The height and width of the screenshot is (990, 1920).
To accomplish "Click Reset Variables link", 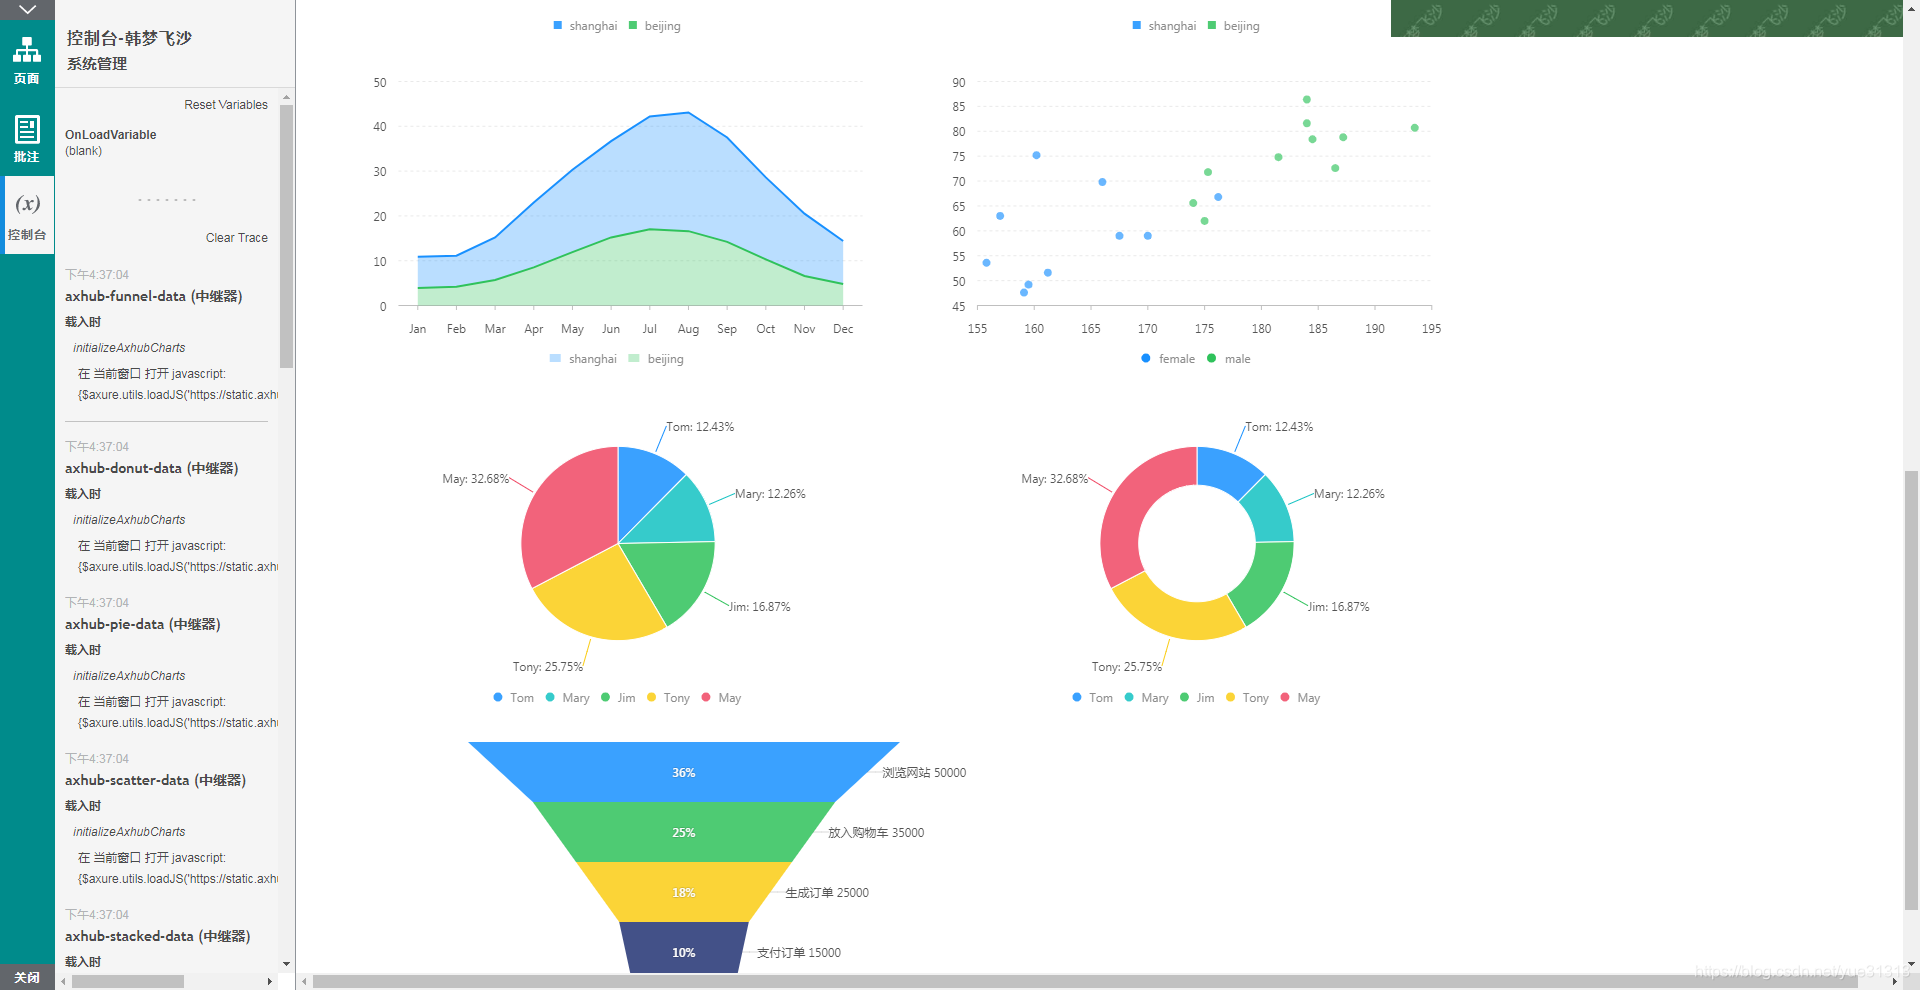I will pyautogui.click(x=226, y=105).
